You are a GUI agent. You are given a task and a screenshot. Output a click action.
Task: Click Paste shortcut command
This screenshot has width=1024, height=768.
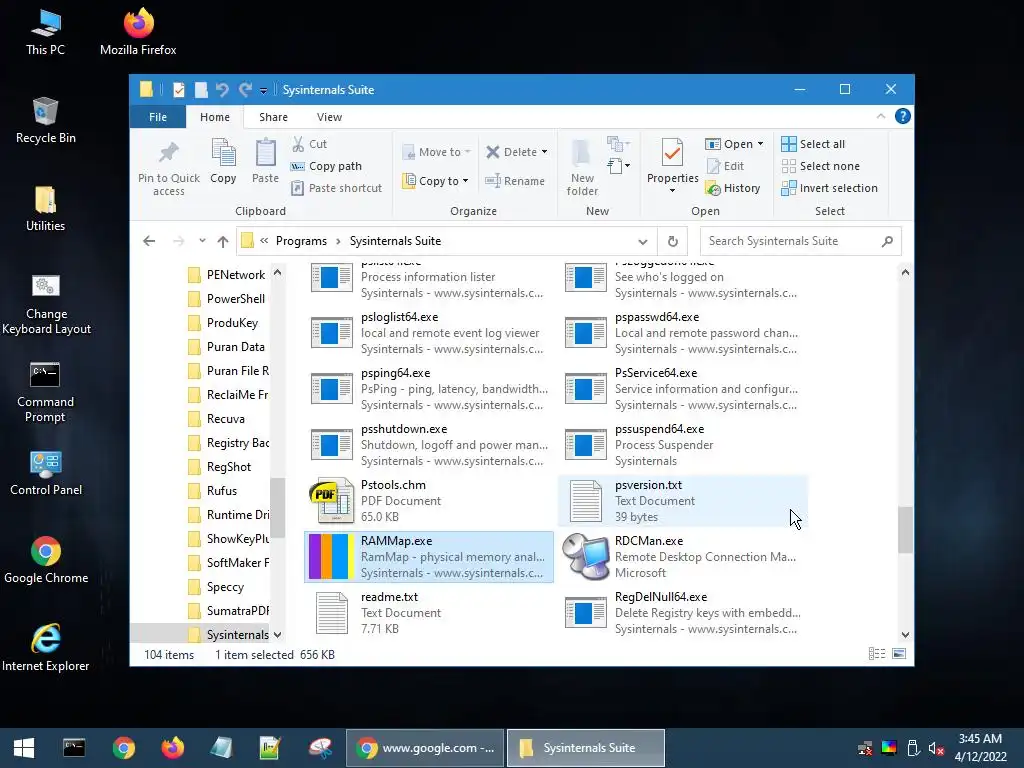click(336, 188)
